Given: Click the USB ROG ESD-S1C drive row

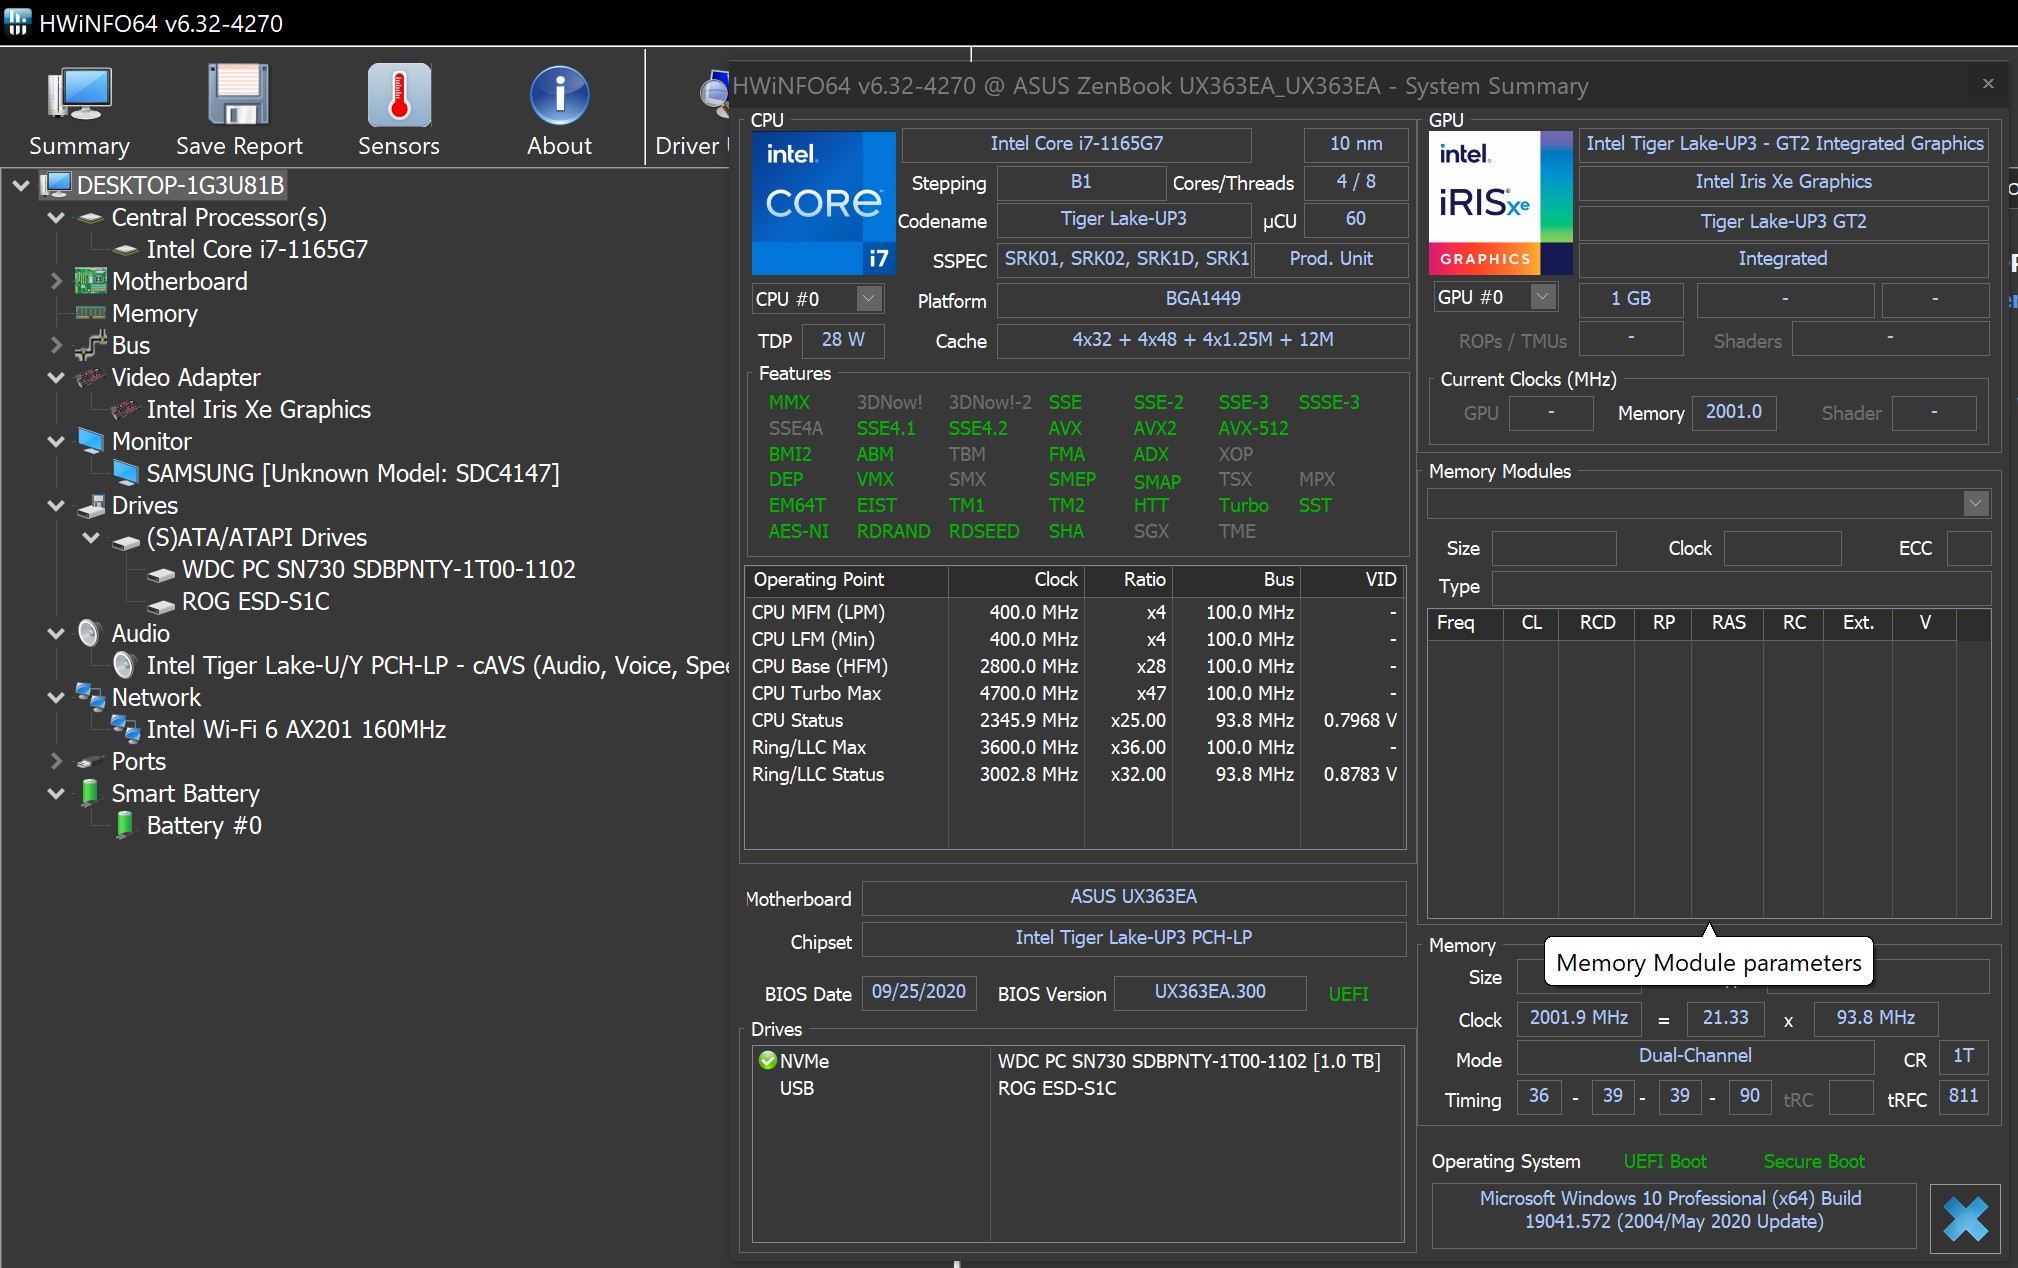Looking at the screenshot, I should coord(1077,1088).
